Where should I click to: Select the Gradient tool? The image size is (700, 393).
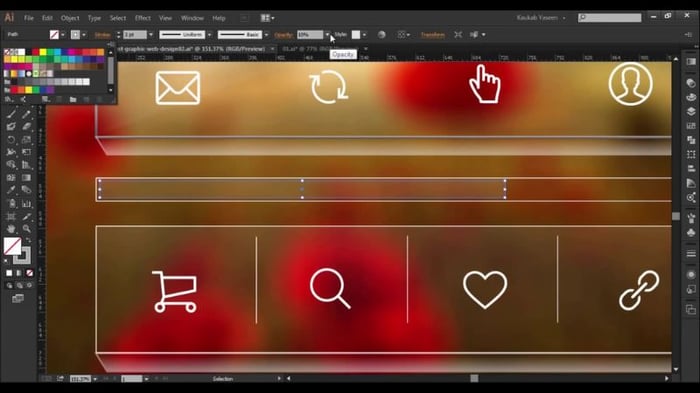click(26, 178)
